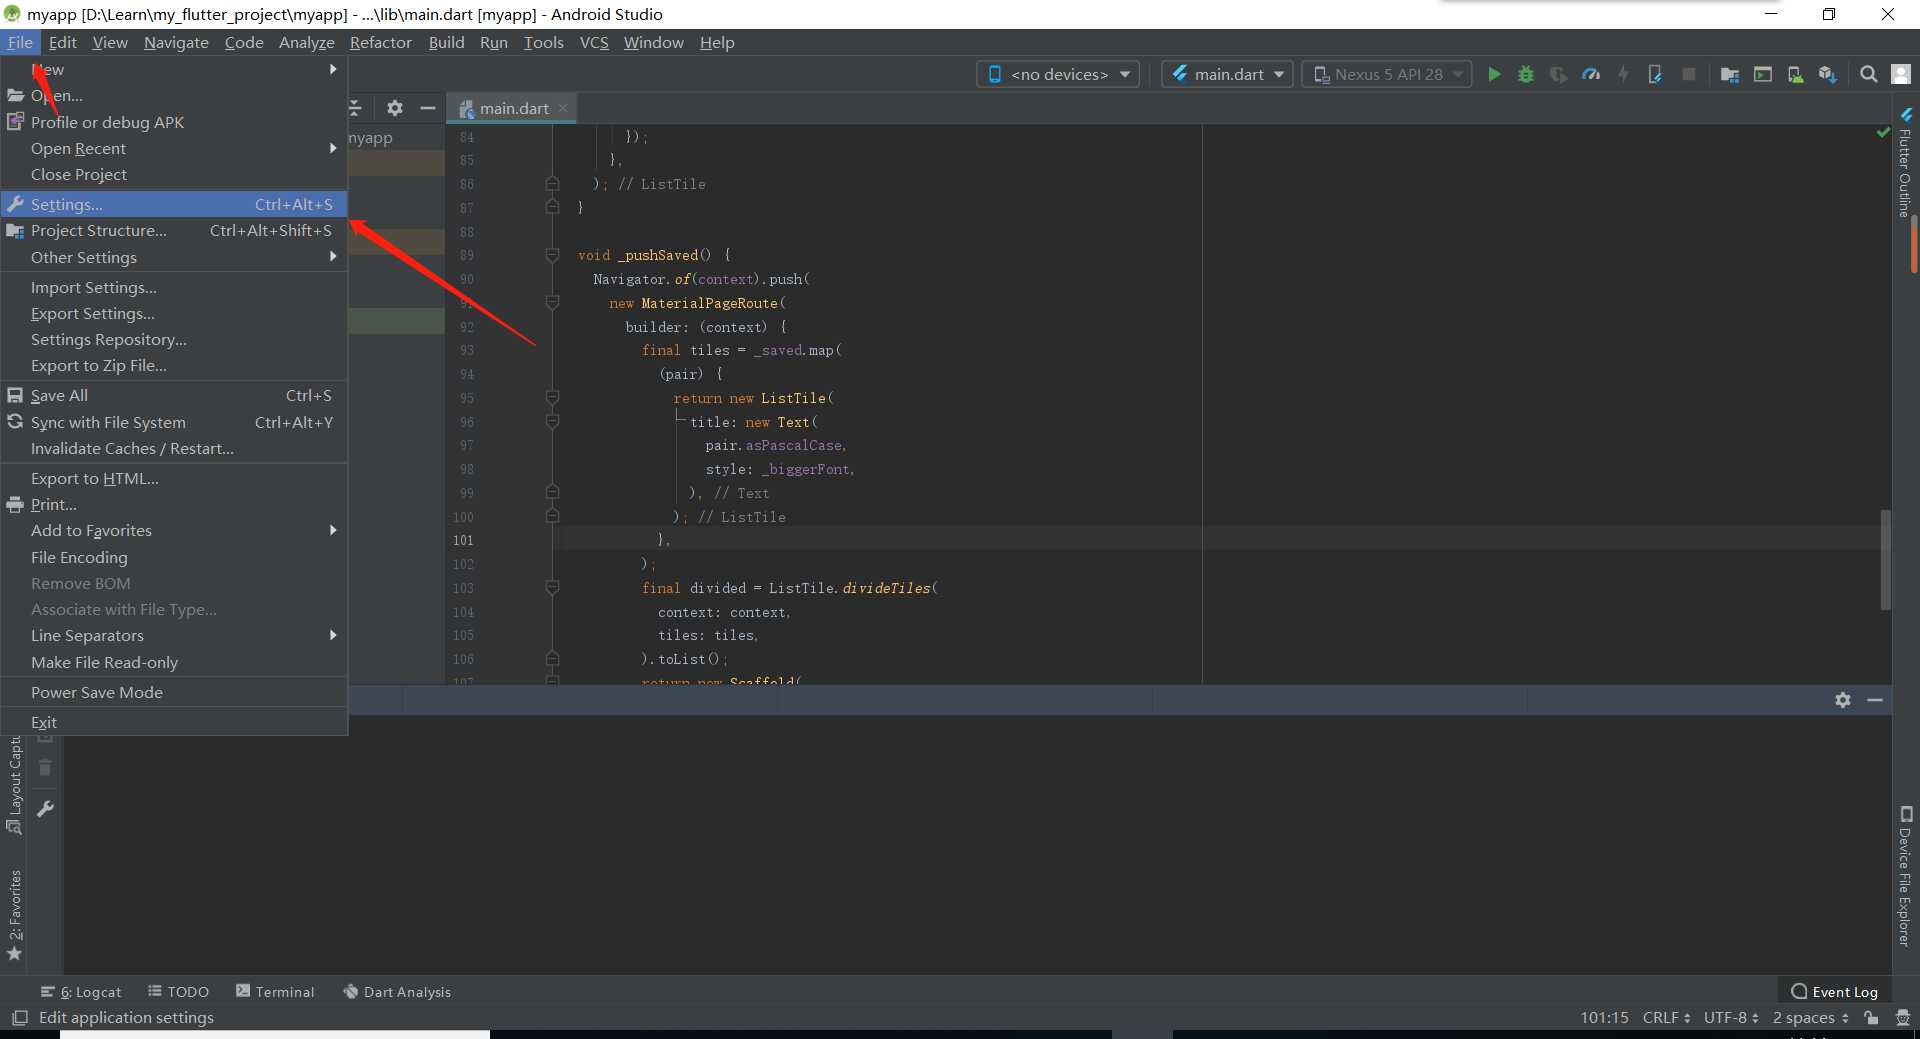Image resolution: width=1920 pixels, height=1039 pixels.
Task: Open the Device File Explorer side panel
Action: point(1905,876)
